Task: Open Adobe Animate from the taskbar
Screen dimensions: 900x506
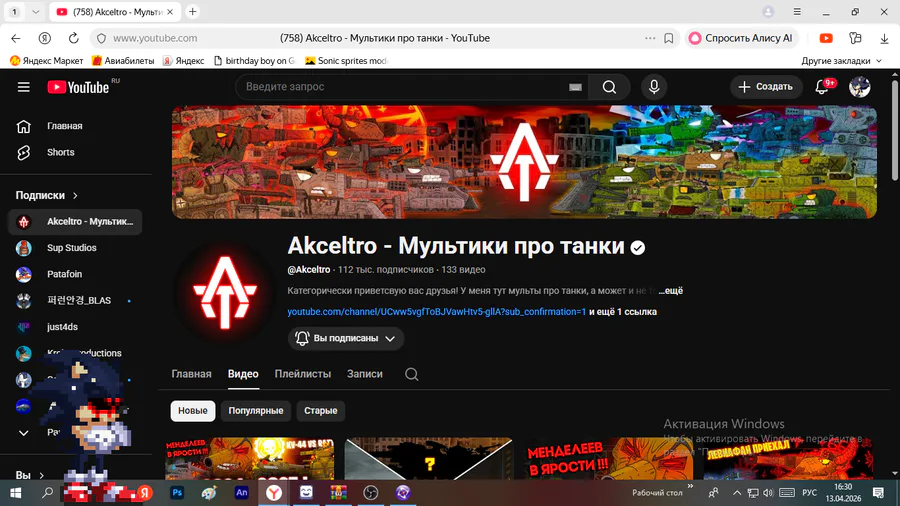Action: [x=242, y=493]
